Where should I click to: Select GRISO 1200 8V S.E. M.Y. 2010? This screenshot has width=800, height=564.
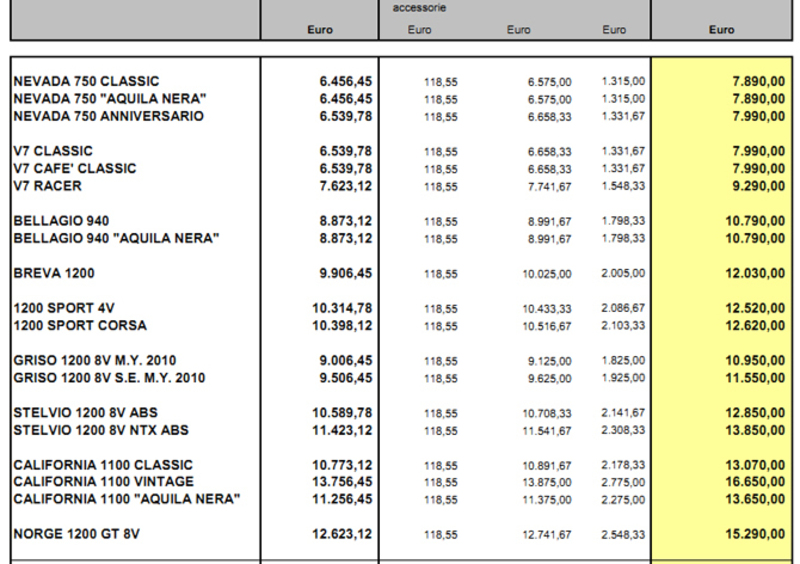[110, 378]
